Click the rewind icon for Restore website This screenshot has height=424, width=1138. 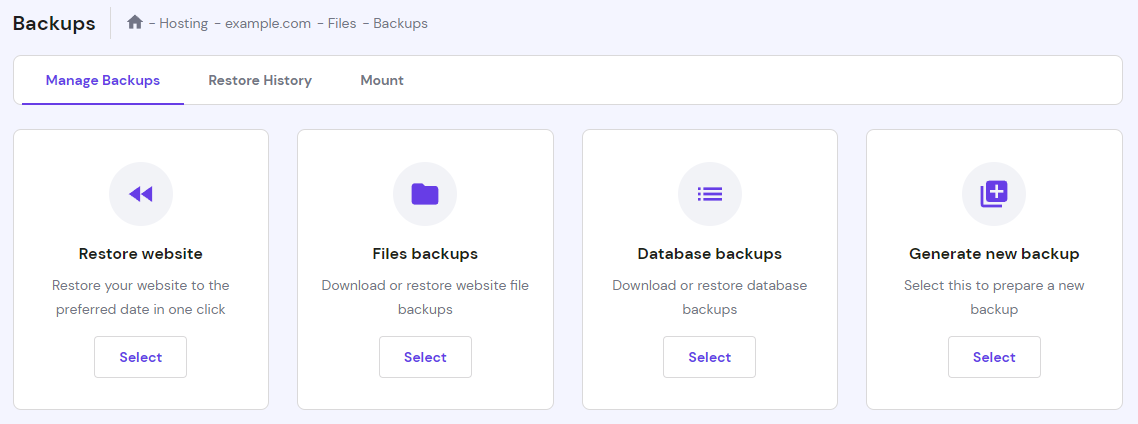click(x=141, y=194)
